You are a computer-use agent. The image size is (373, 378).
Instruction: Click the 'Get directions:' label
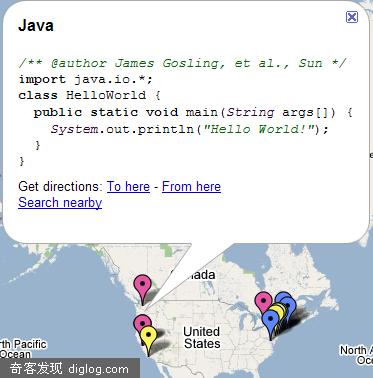[61, 186]
